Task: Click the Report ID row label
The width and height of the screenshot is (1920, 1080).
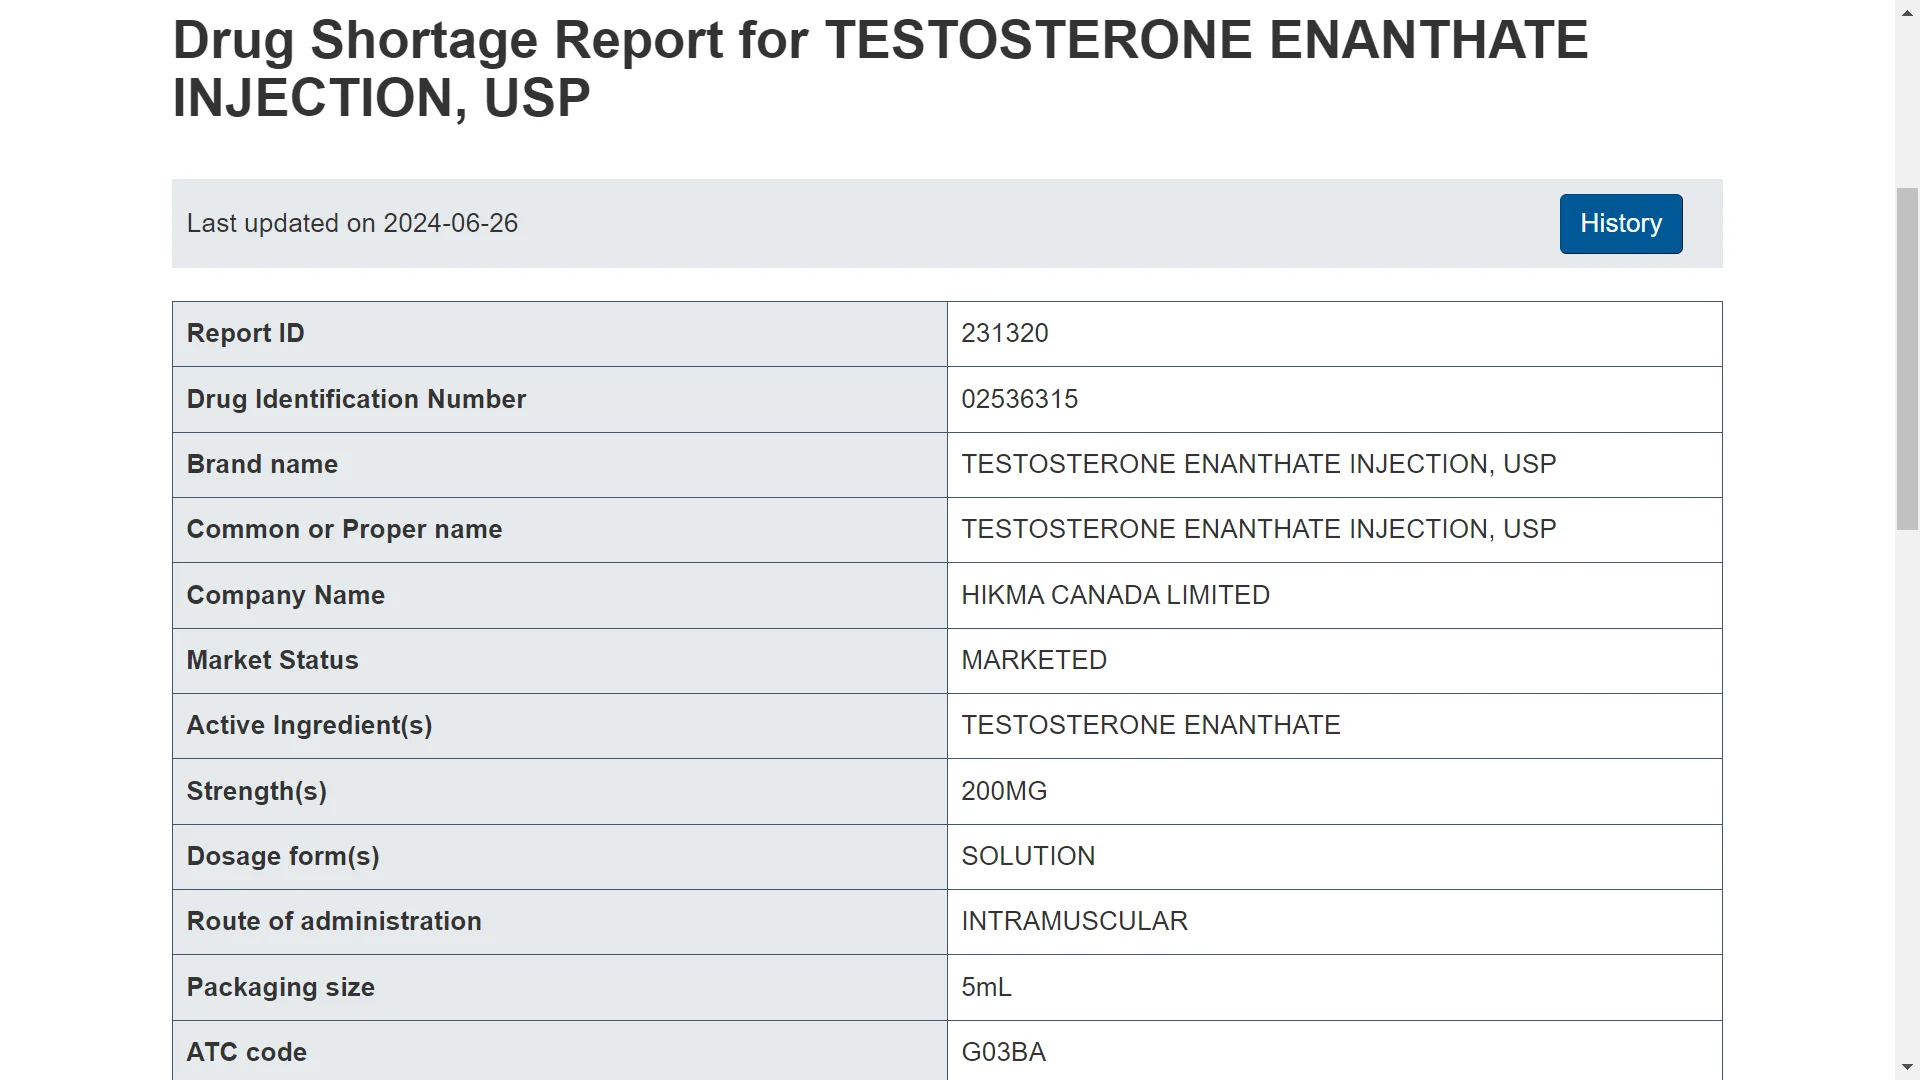Action: pyautogui.click(x=245, y=334)
